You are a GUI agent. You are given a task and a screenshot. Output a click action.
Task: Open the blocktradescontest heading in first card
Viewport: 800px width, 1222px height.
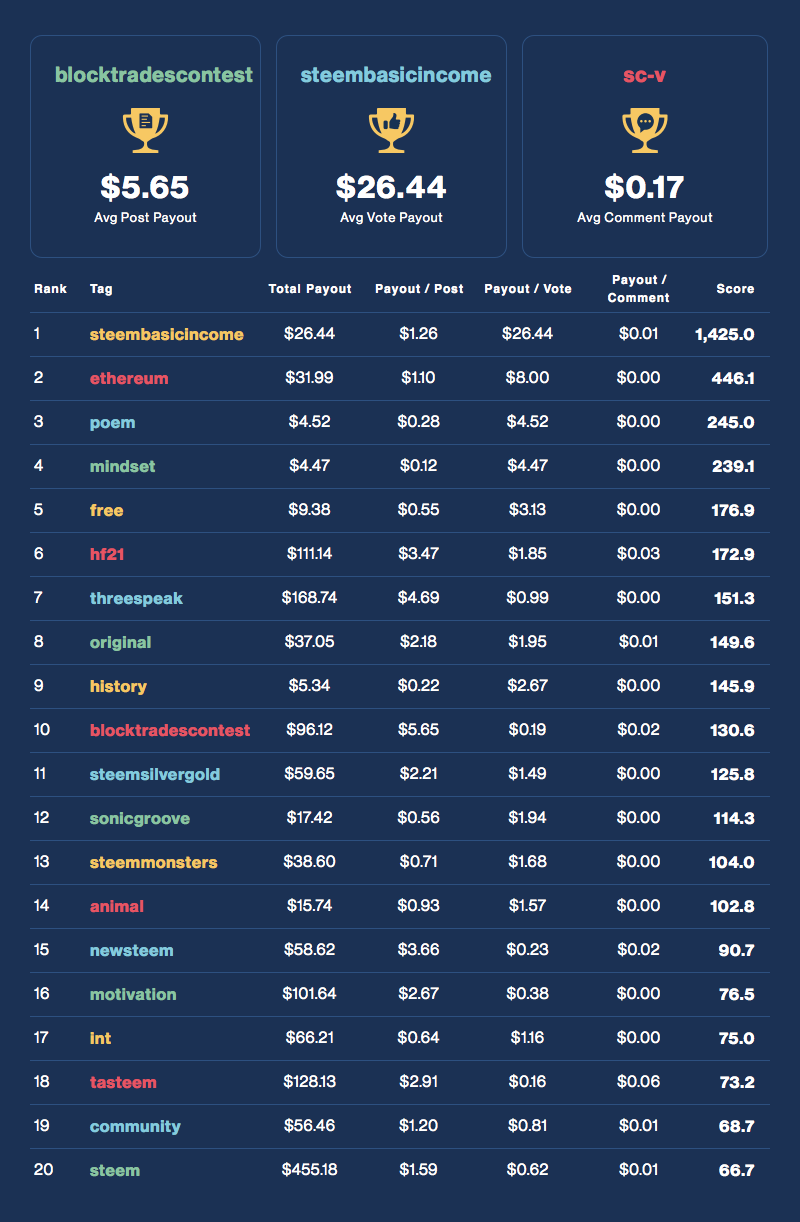coord(154,75)
